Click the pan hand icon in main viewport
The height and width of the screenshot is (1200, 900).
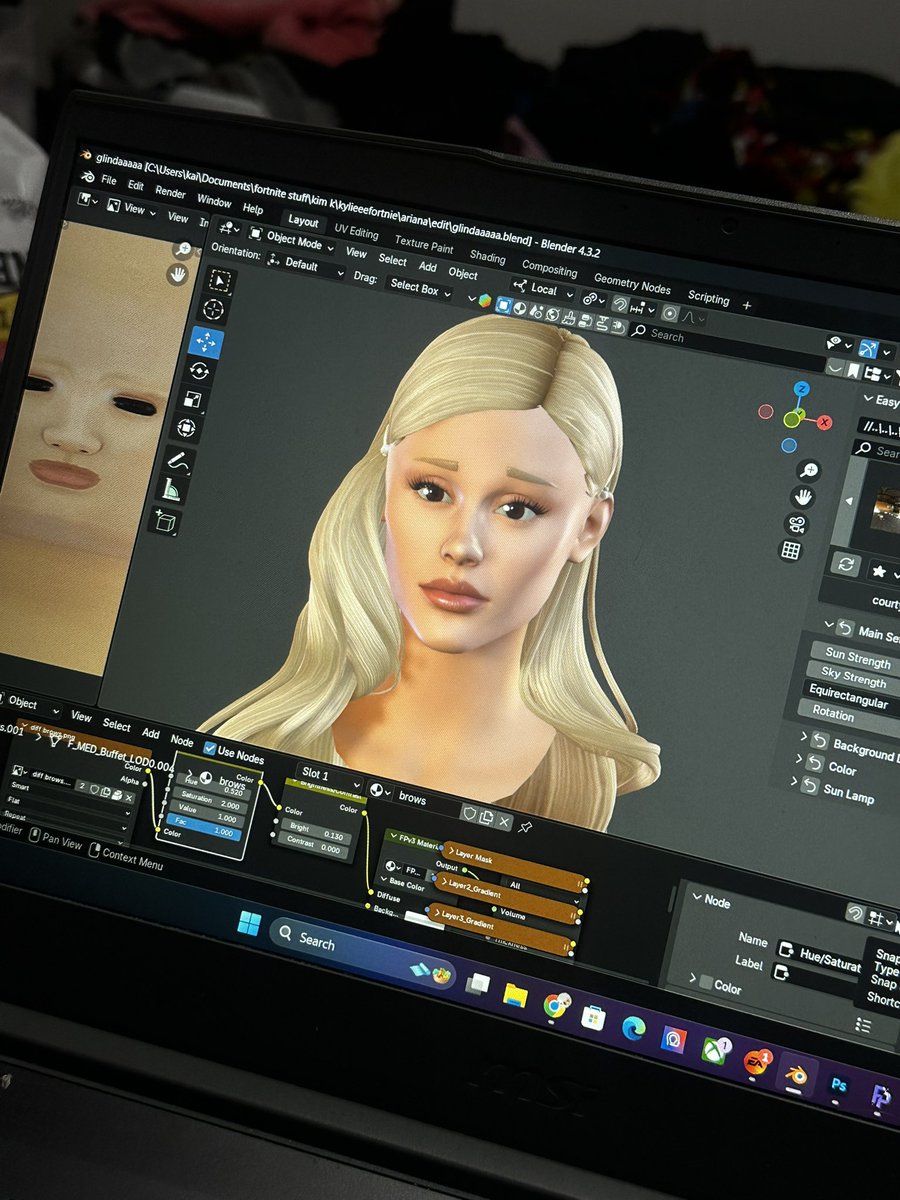coord(803,496)
